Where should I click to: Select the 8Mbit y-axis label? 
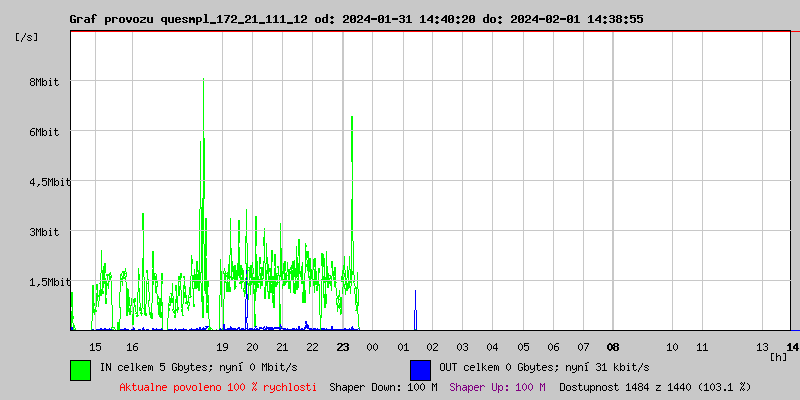tap(43, 82)
